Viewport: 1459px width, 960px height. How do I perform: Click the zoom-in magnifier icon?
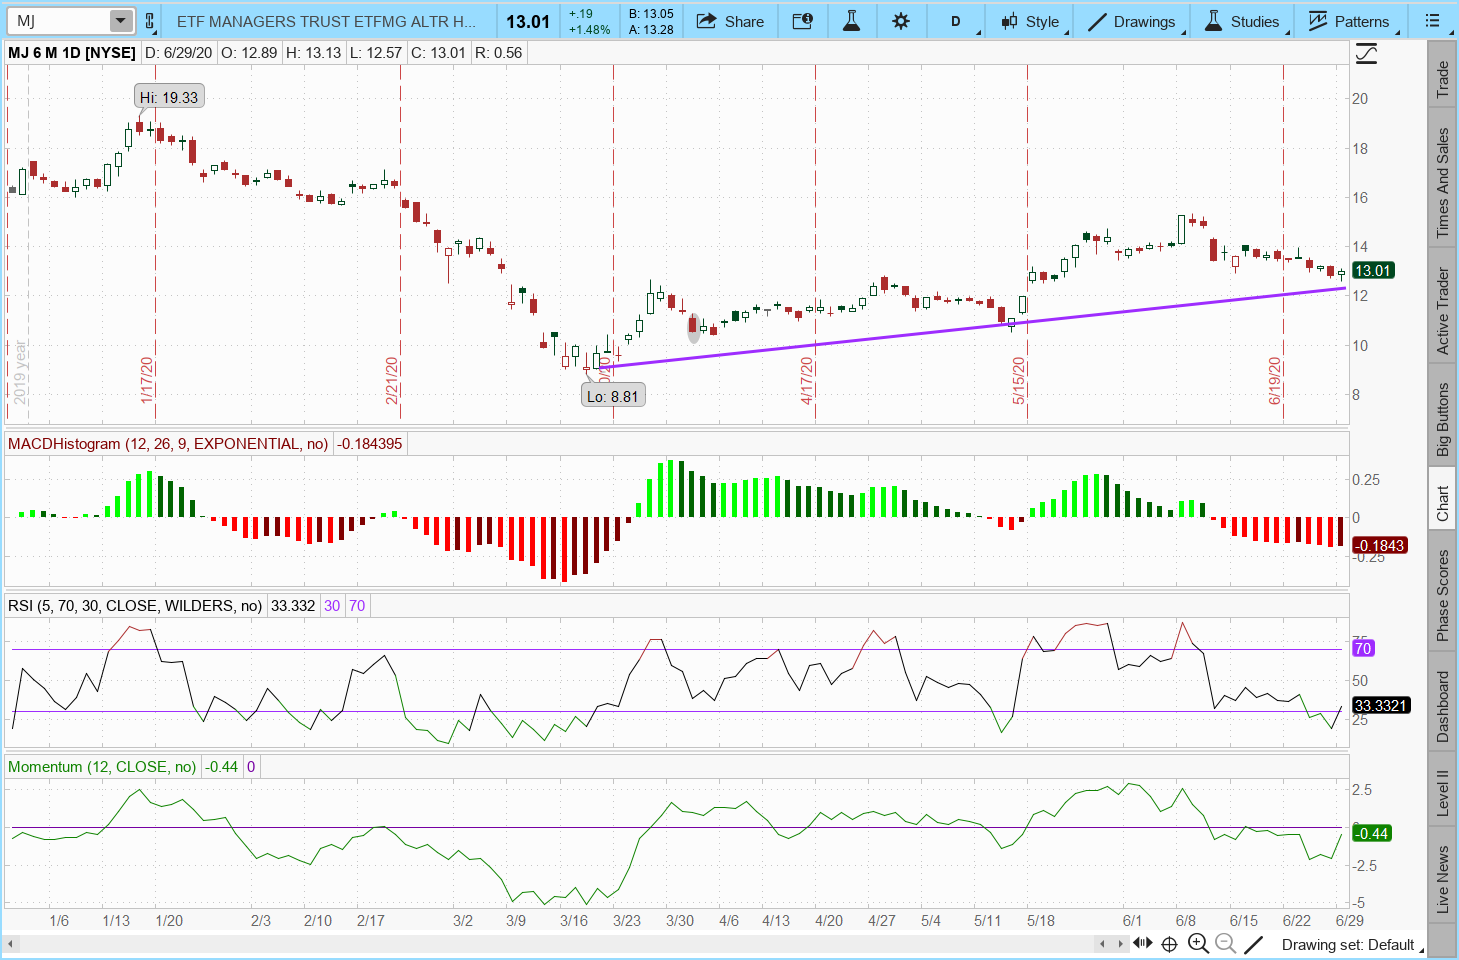click(x=1198, y=944)
